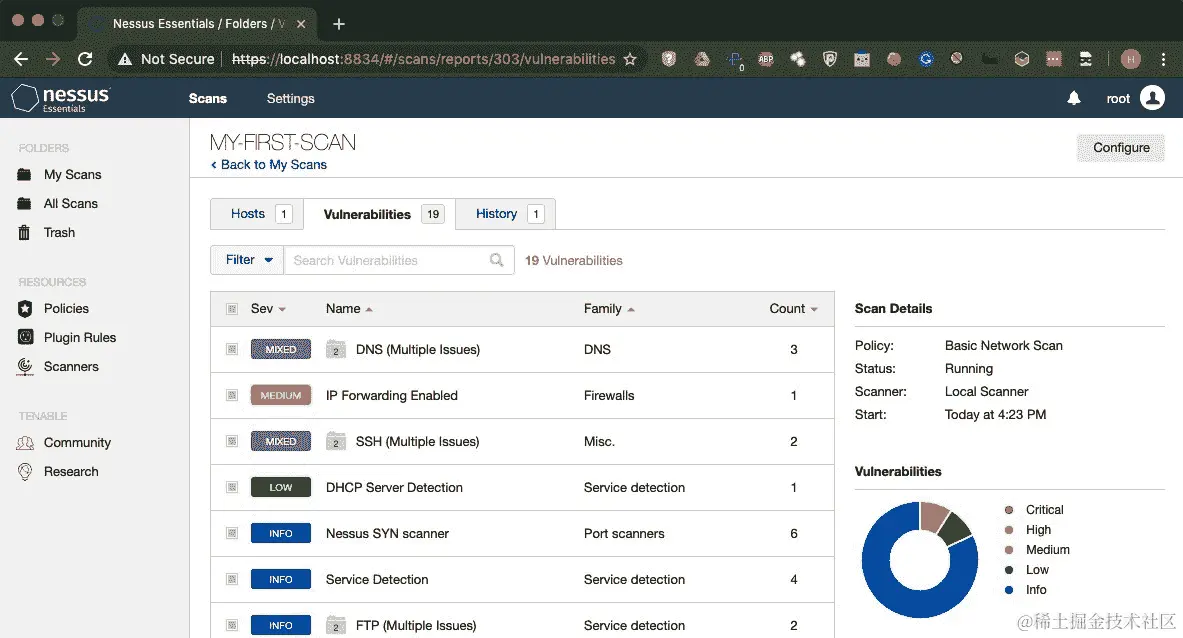Image resolution: width=1183 pixels, height=638 pixels.
Task: Bookmark page with the star icon
Action: click(x=630, y=59)
